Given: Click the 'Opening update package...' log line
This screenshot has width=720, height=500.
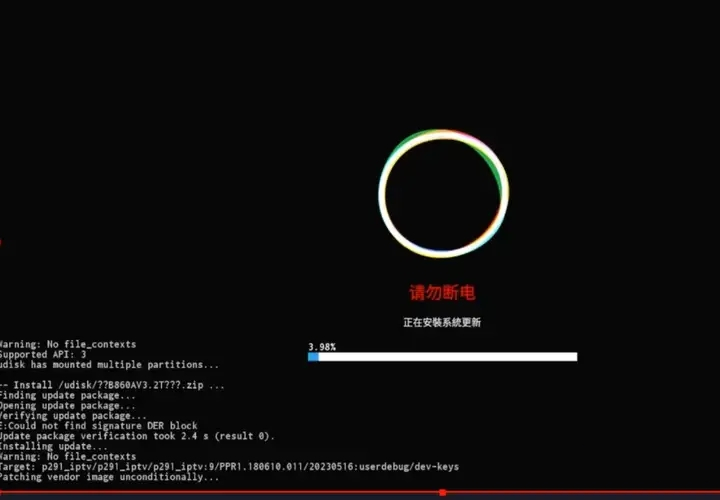Looking at the screenshot, I should pyautogui.click(x=67, y=405).
